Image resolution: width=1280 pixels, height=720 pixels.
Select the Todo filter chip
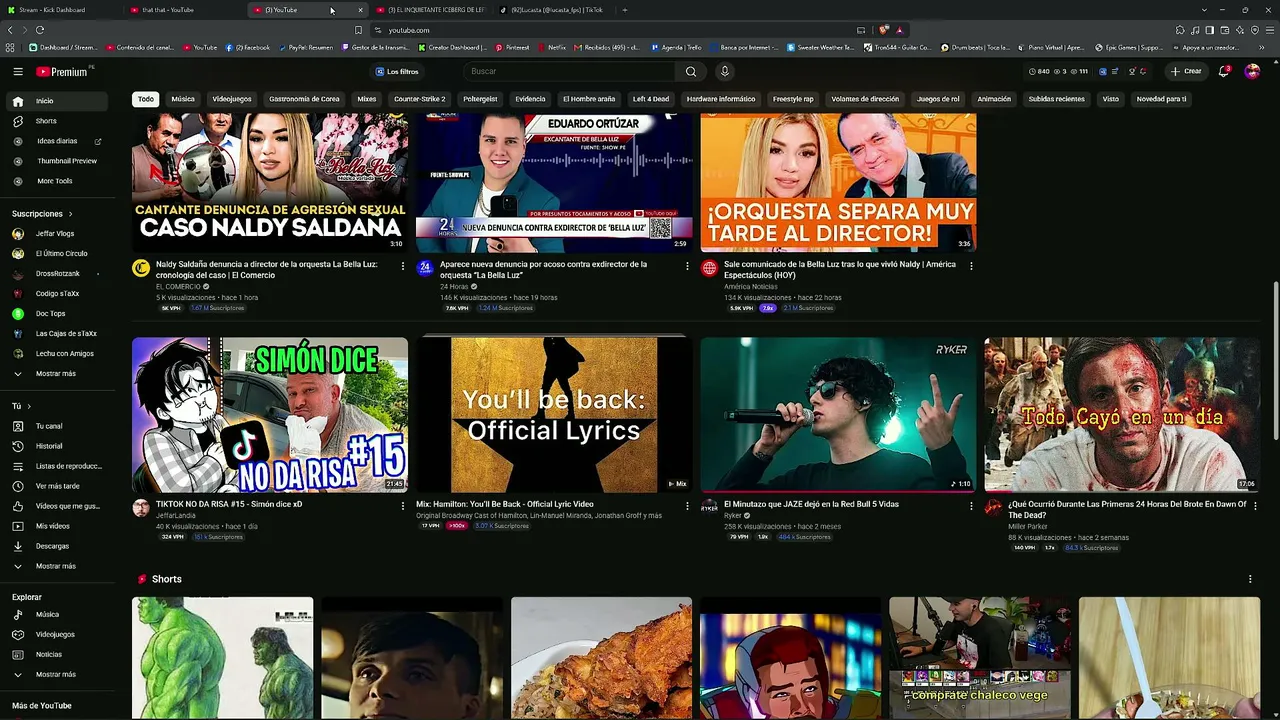click(x=146, y=99)
